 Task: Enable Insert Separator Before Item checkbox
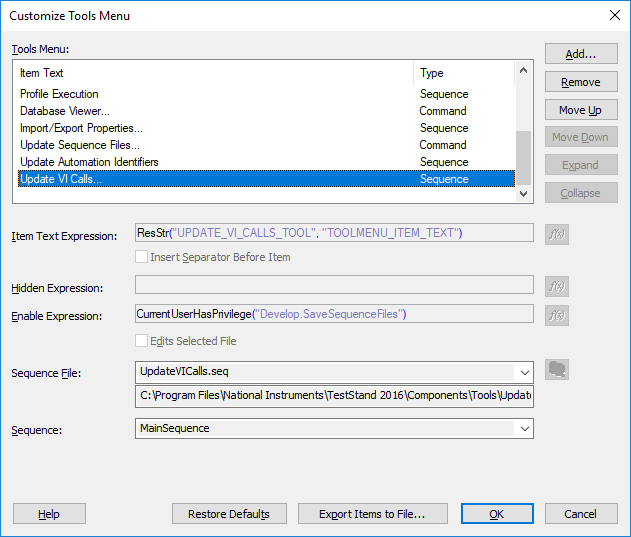click(142, 257)
